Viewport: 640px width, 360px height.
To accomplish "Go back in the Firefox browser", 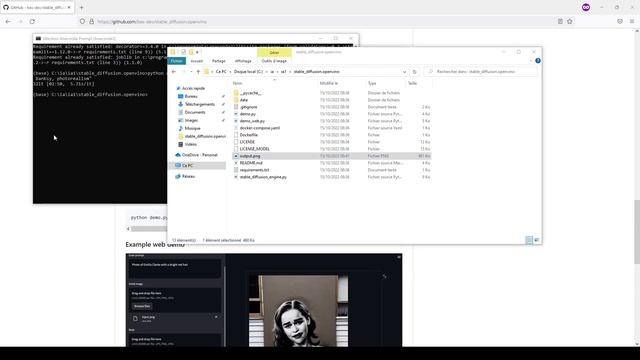I will pos(8,22).
